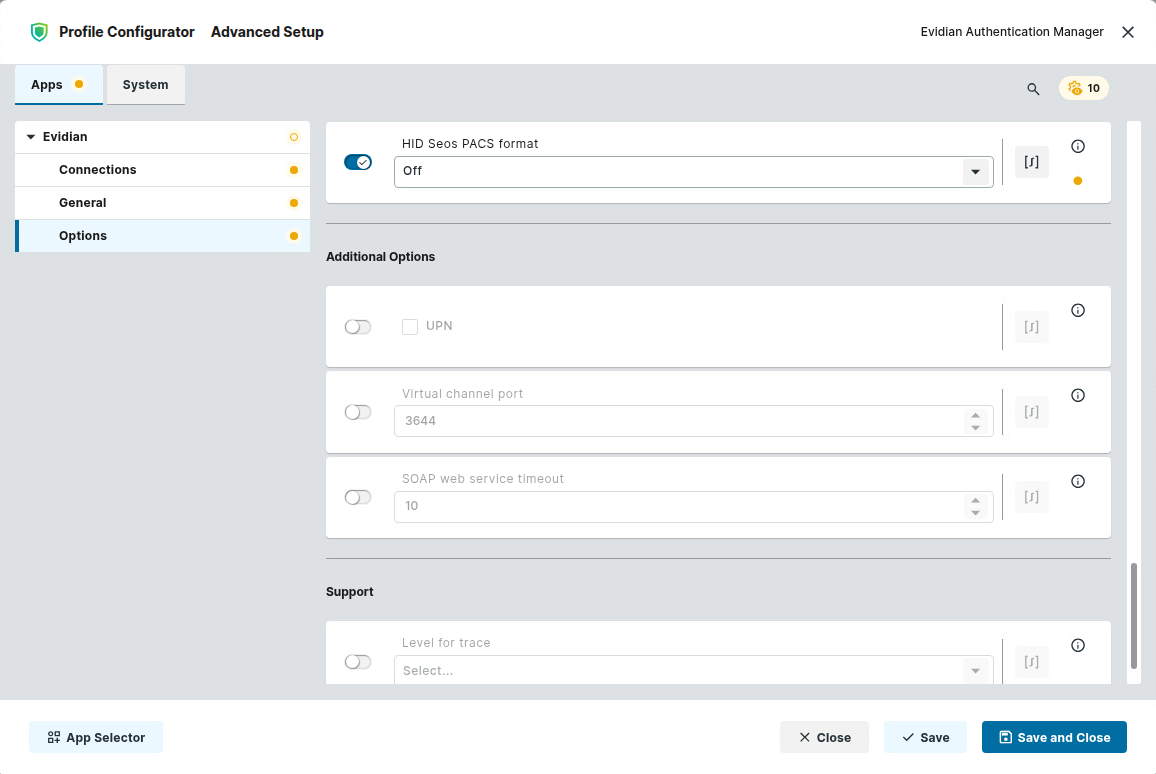The height and width of the screenshot is (774, 1156).
Task: Show info for SOAP web service timeout
Action: [1078, 481]
